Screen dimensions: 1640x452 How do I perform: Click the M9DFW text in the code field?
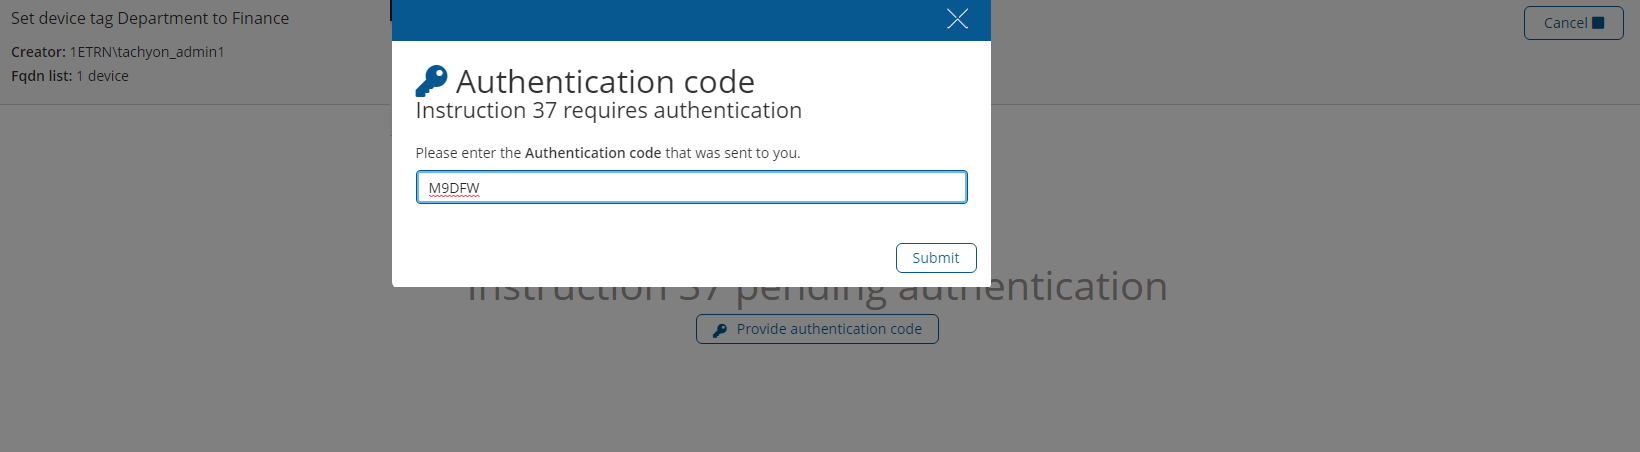tap(454, 188)
